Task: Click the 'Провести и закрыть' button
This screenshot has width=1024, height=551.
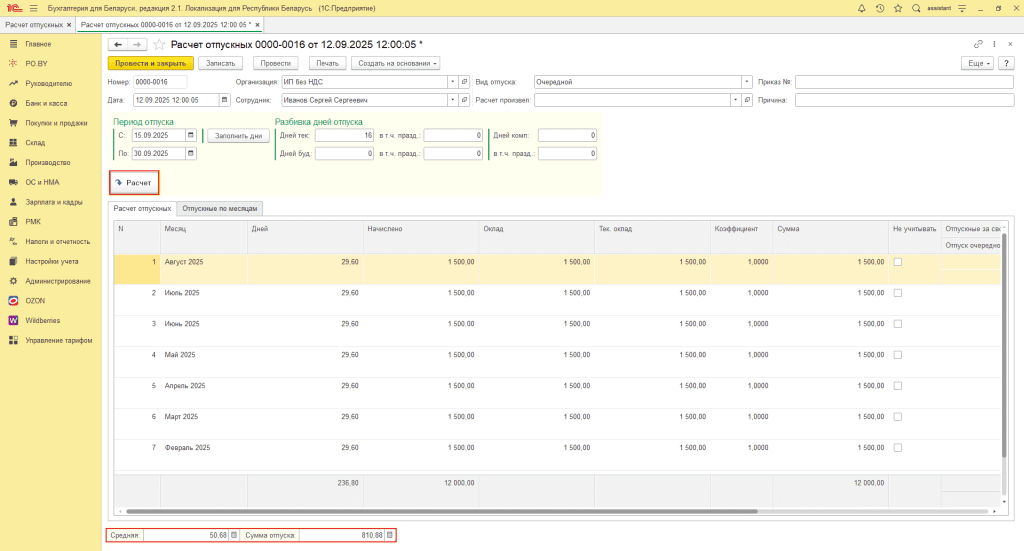Action: [x=150, y=63]
